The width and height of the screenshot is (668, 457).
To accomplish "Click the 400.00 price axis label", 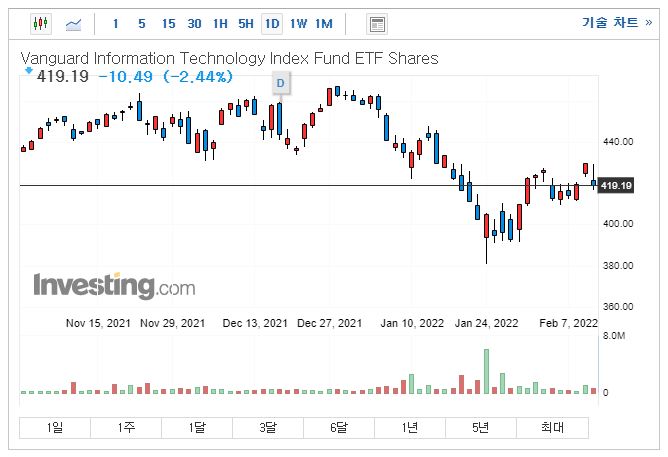I will 618,224.
